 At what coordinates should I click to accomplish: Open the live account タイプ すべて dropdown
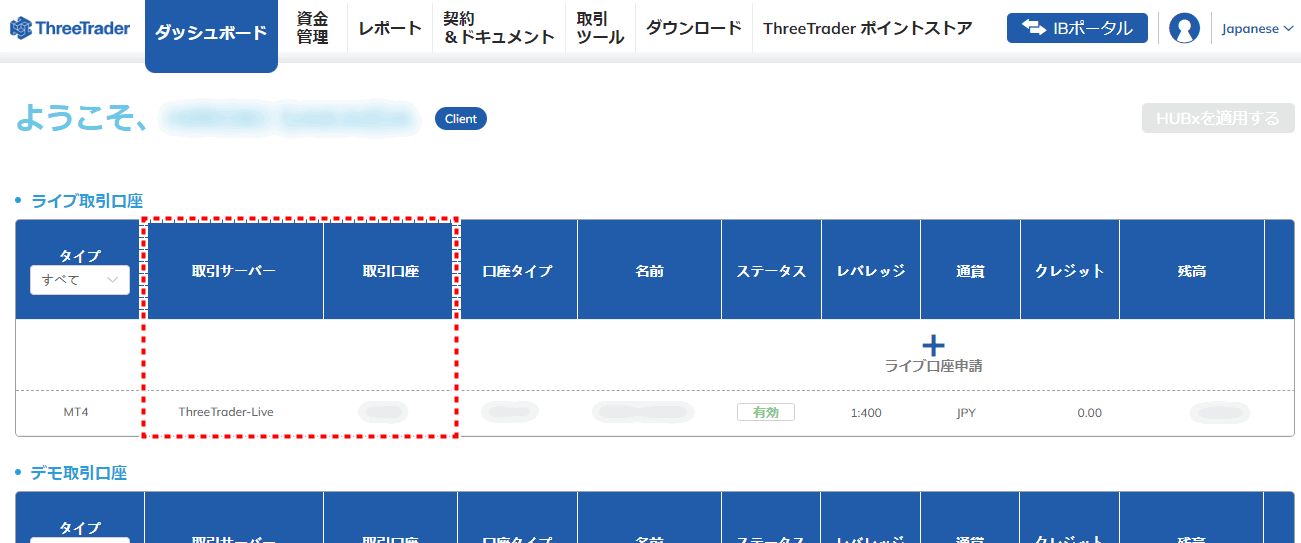80,280
